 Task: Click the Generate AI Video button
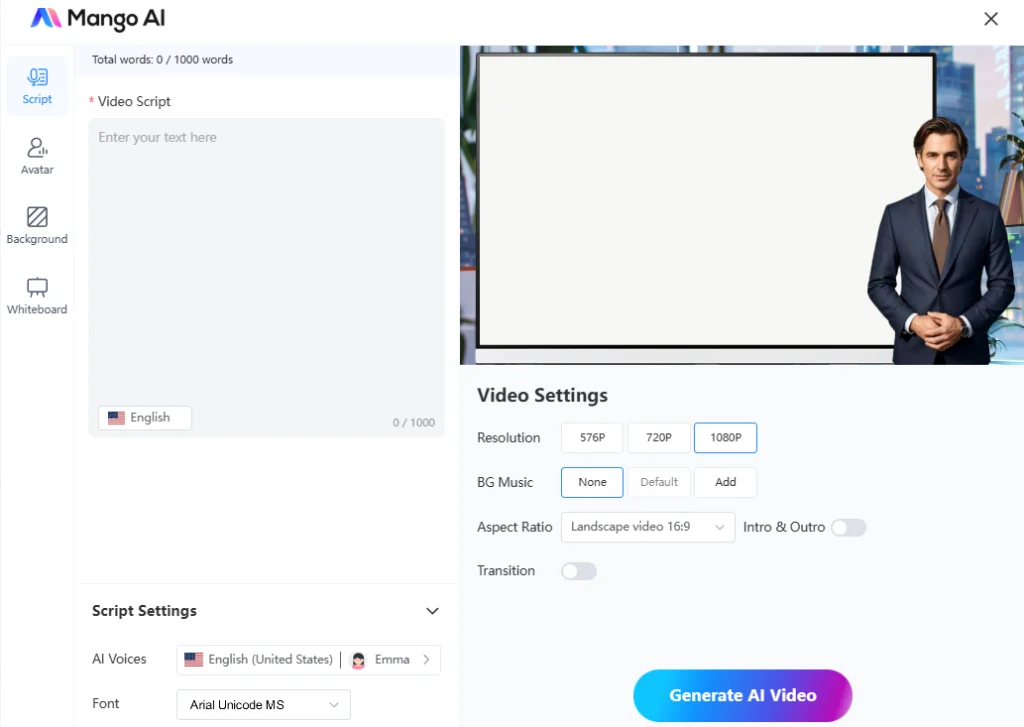pyautogui.click(x=742, y=695)
